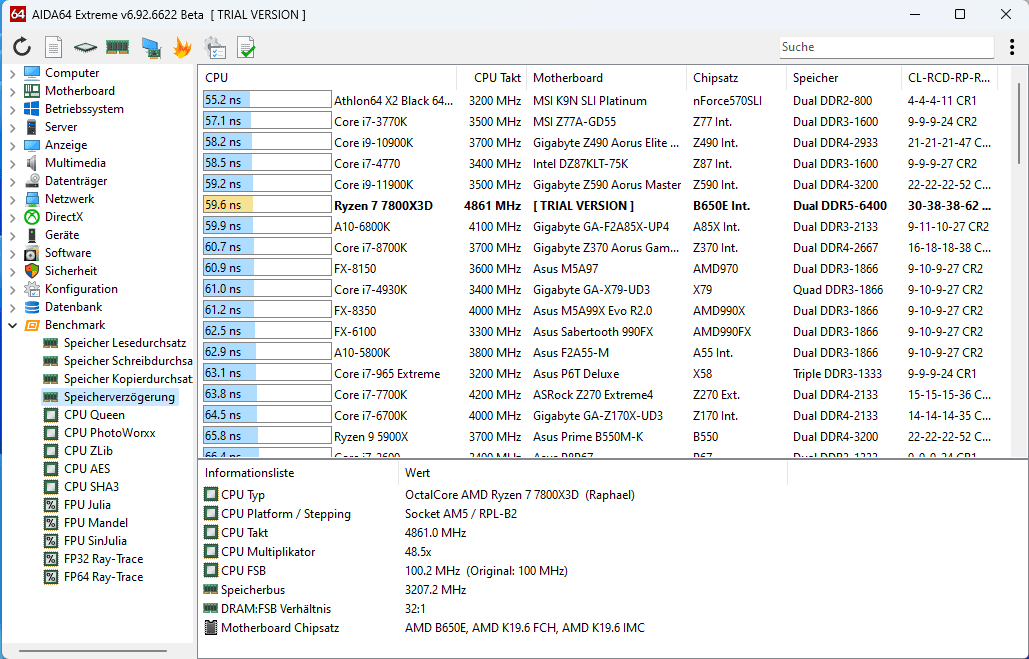This screenshot has height=659, width=1029.
Task: Click the monitor diagnostics toolbar icon
Action: [x=151, y=48]
